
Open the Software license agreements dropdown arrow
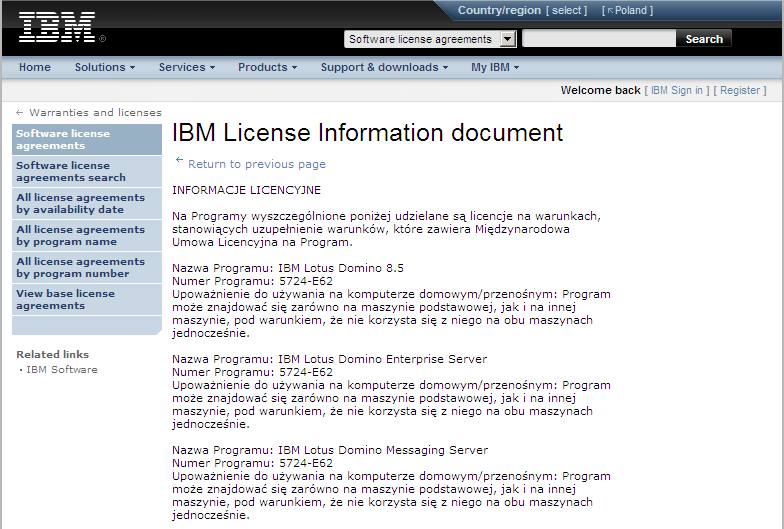[508, 39]
